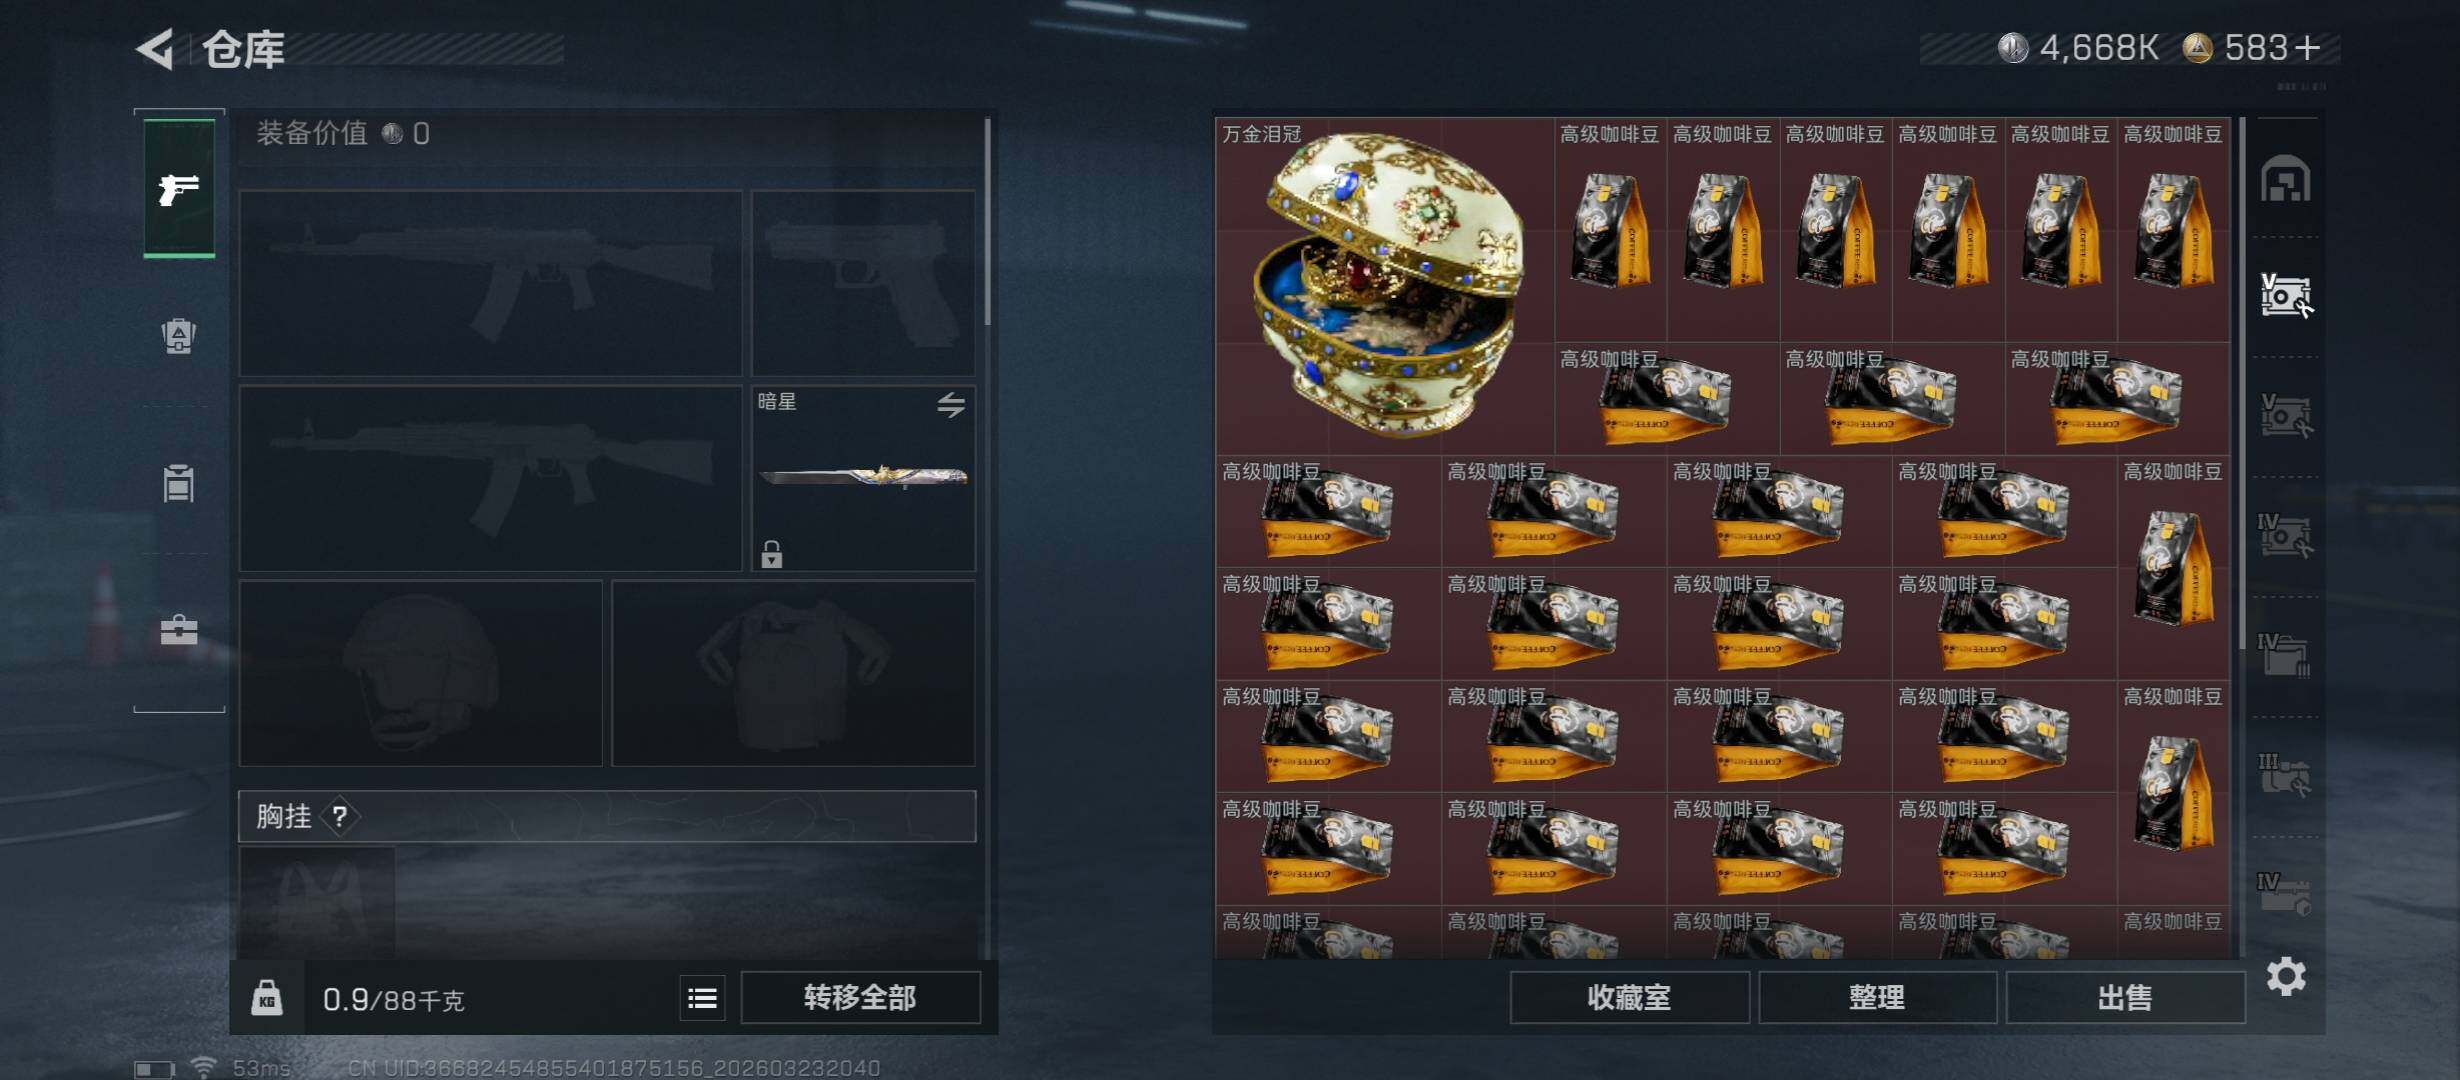Image resolution: width=2460 pixels, height=1080 pixels.
Task: Click 整理 to sort the warehouse
Action: (x=1877, y=997)
